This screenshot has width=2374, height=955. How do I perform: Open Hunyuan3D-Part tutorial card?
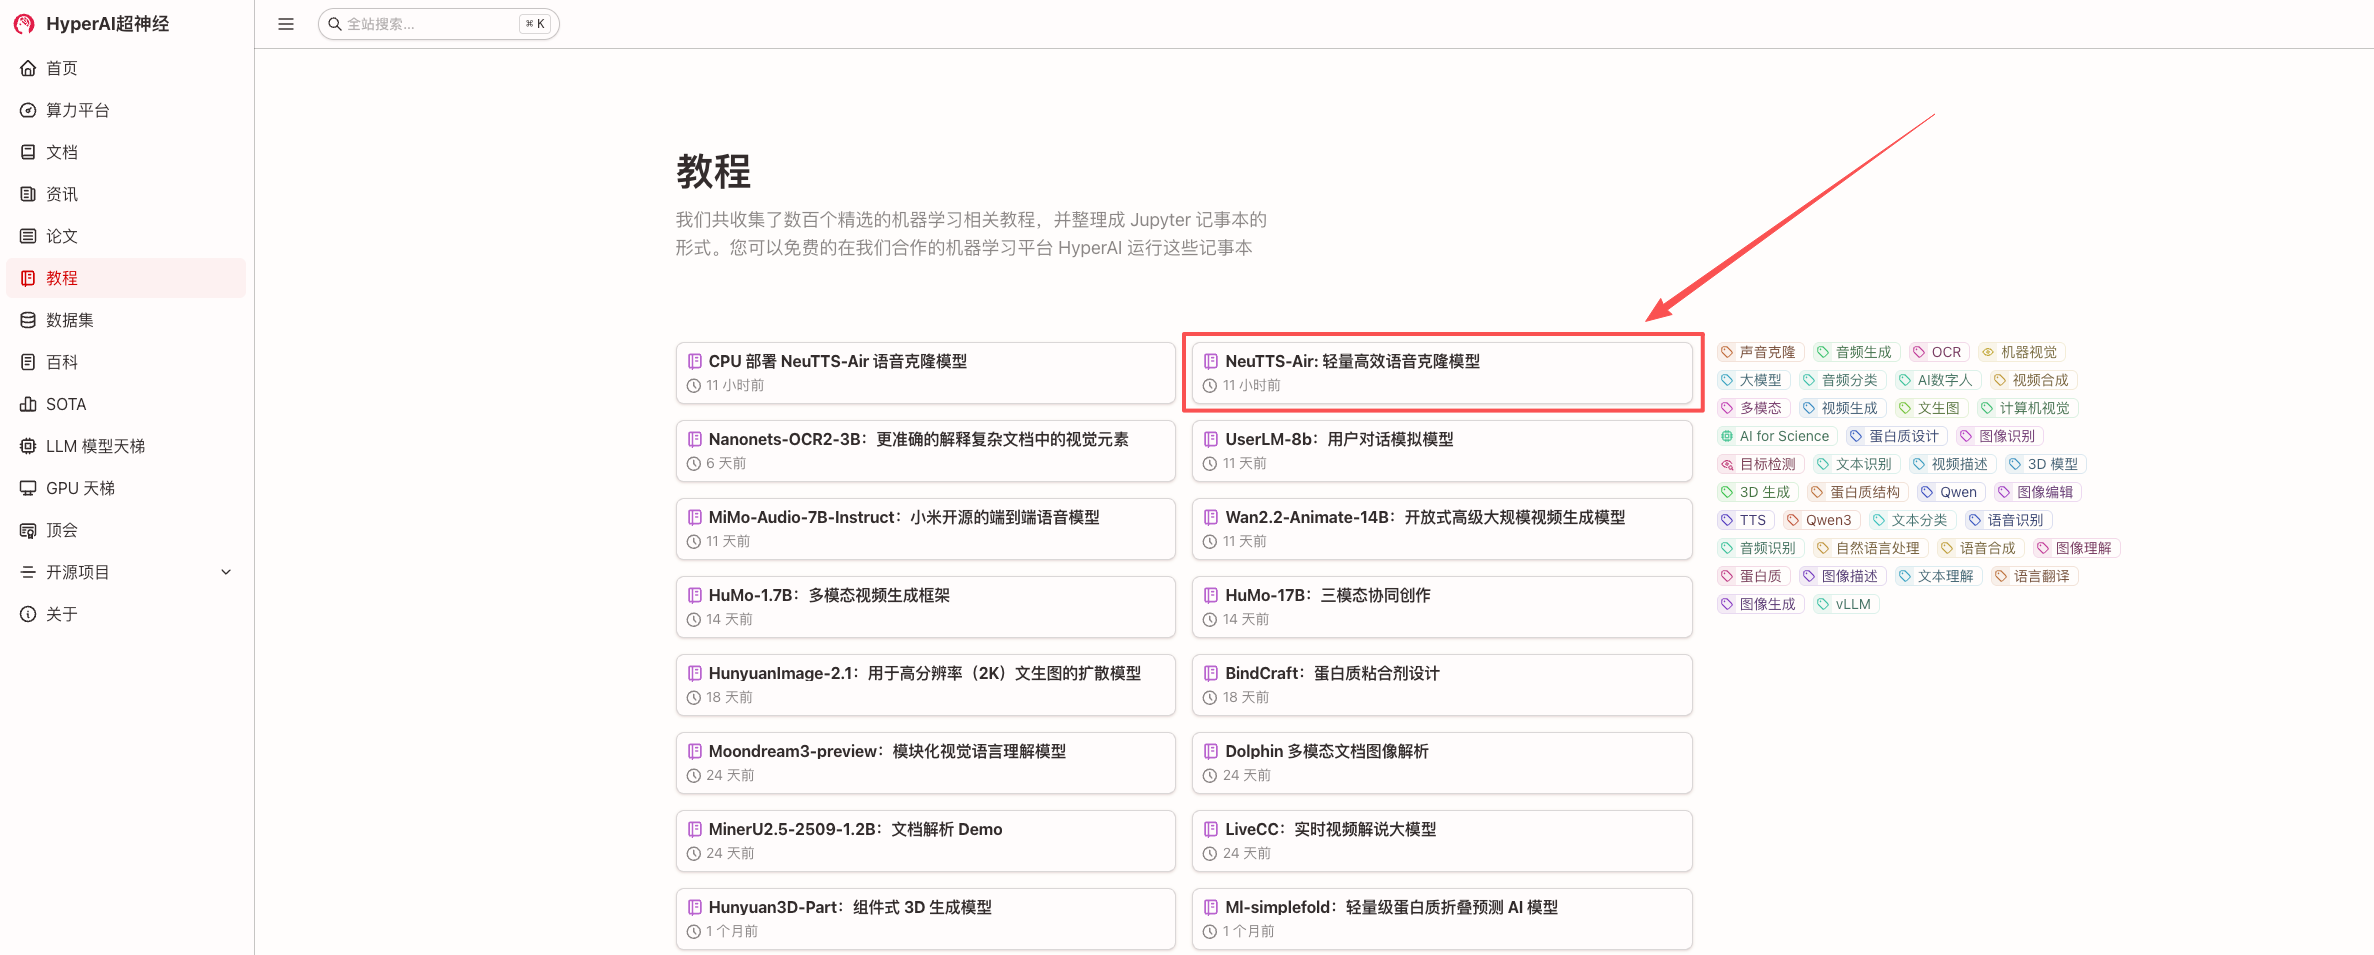[x=925, y=919]
